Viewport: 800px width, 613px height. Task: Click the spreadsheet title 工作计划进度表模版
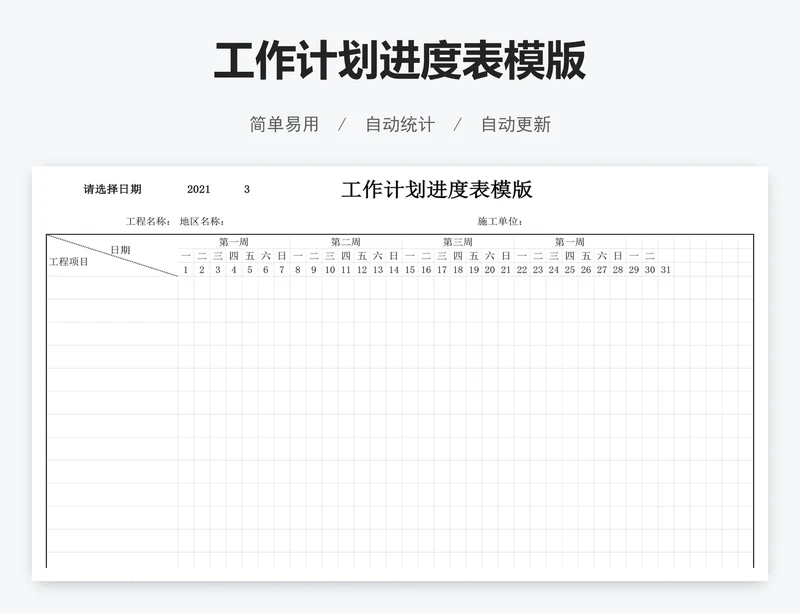[x=437, y=189]
